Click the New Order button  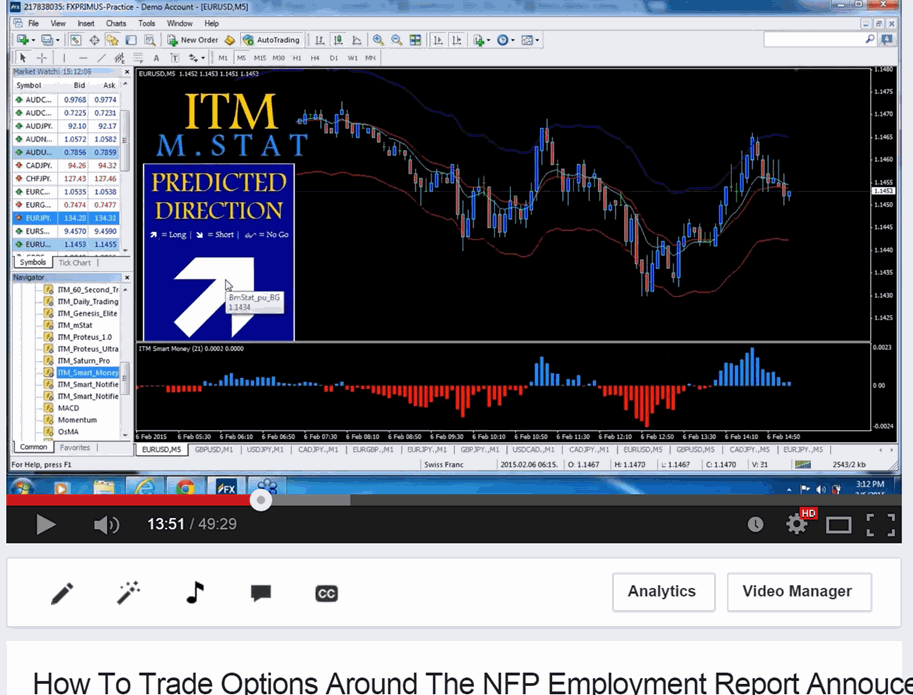click(x=193, y=40)
